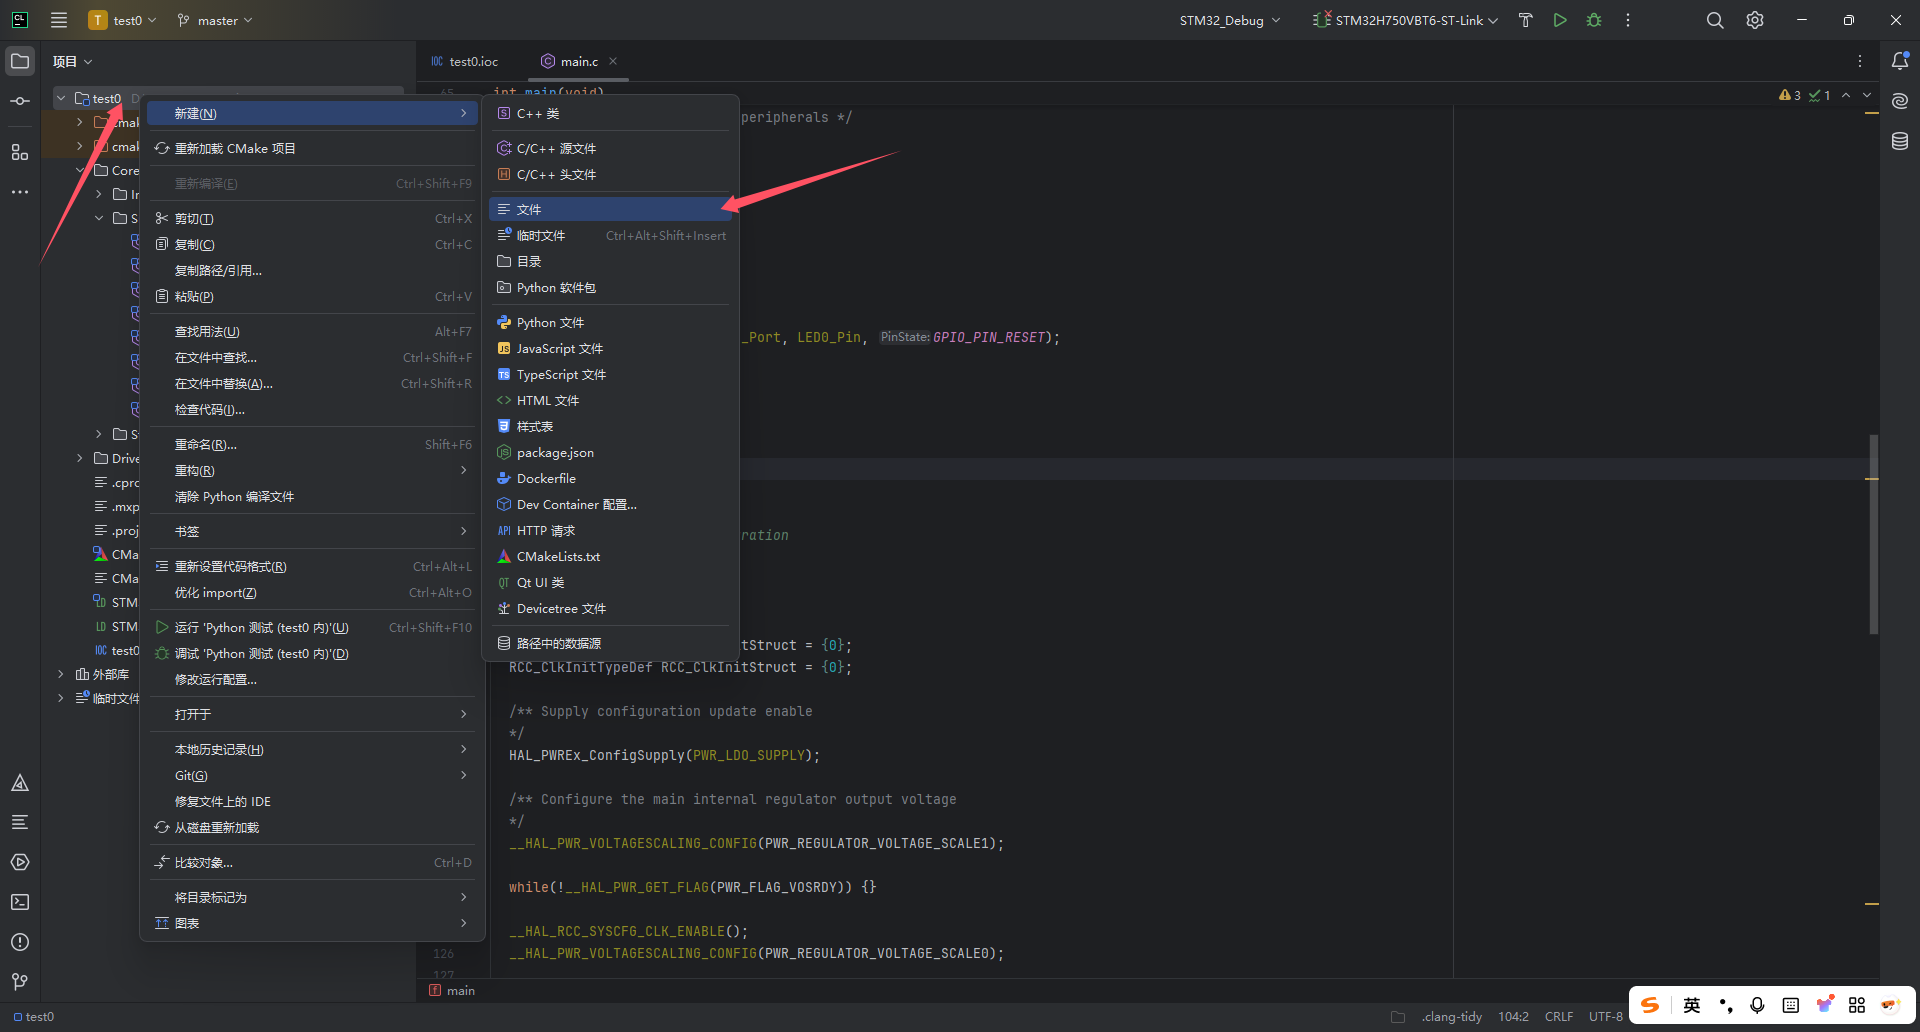This screenshot has height=1032, width=1920.
Task: Select 重新加载 CMake 项目
Action: 312,148
